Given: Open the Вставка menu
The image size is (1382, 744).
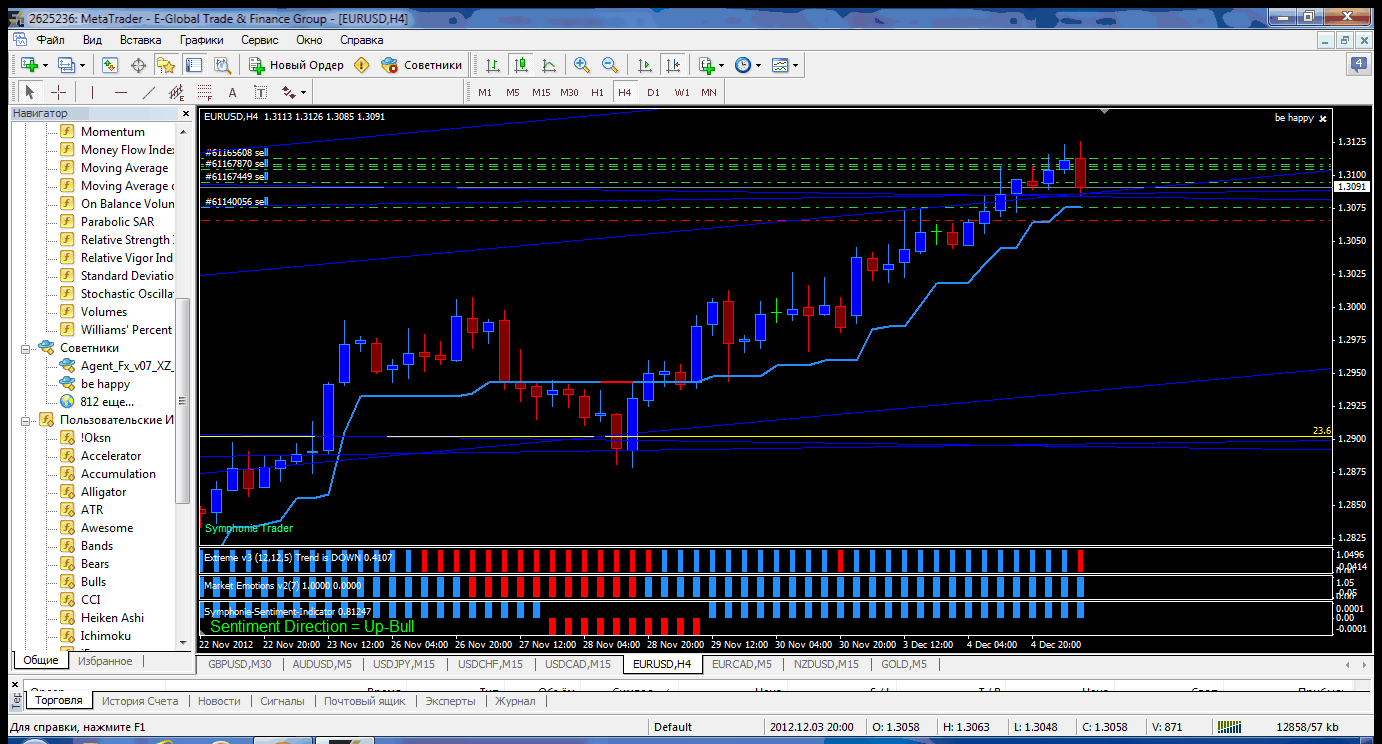Looking at the screenshot, I should coord(140,40).
